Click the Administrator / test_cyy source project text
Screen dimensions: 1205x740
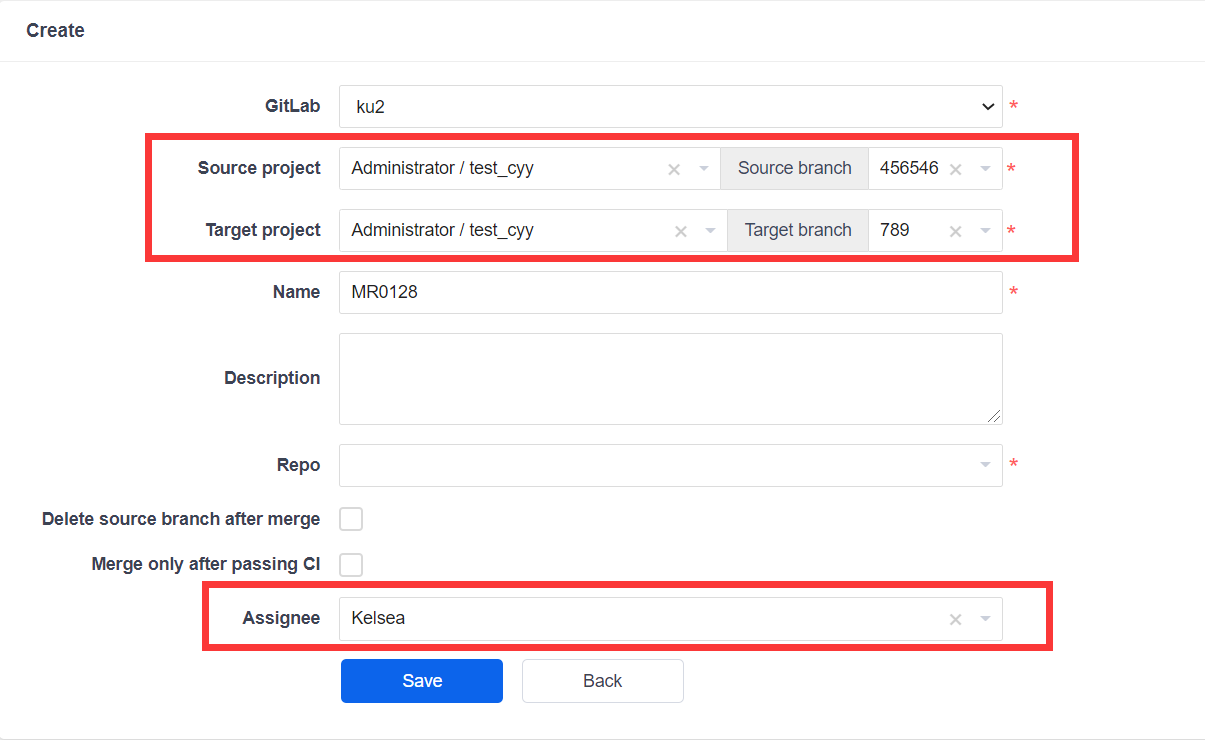(443, 169)
